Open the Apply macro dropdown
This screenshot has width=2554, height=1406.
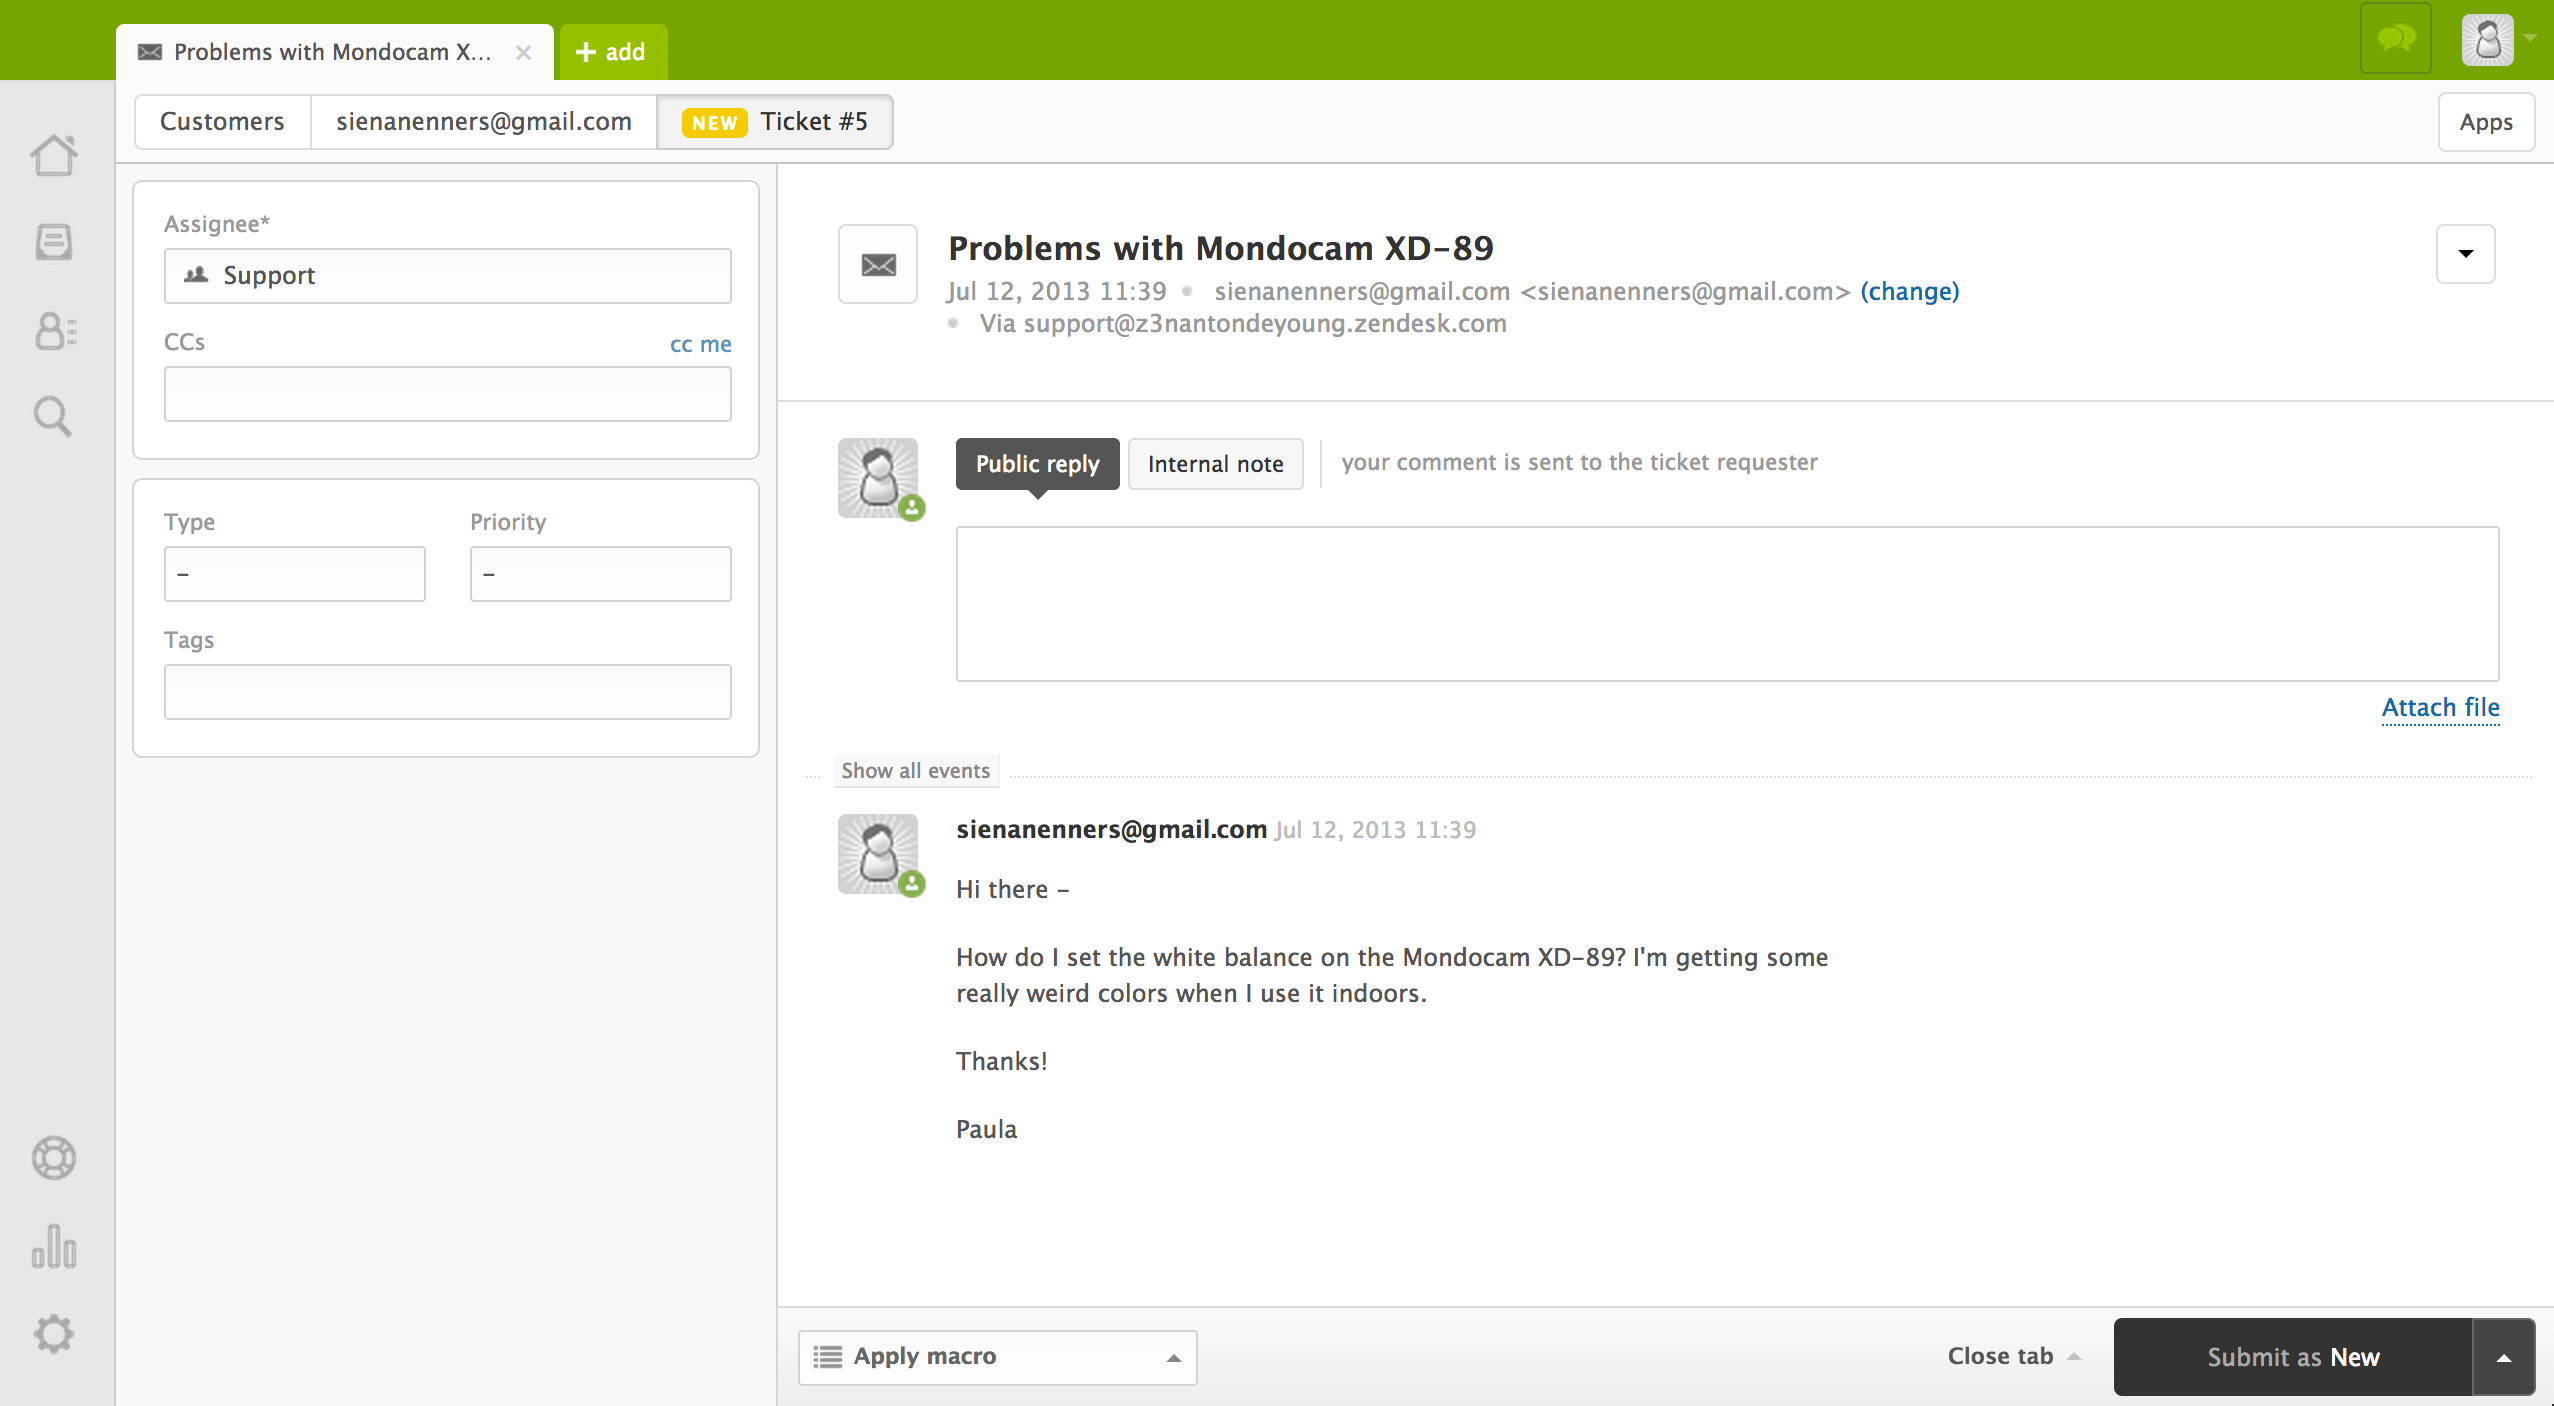pyautogui.click(x=997, y=1357)
